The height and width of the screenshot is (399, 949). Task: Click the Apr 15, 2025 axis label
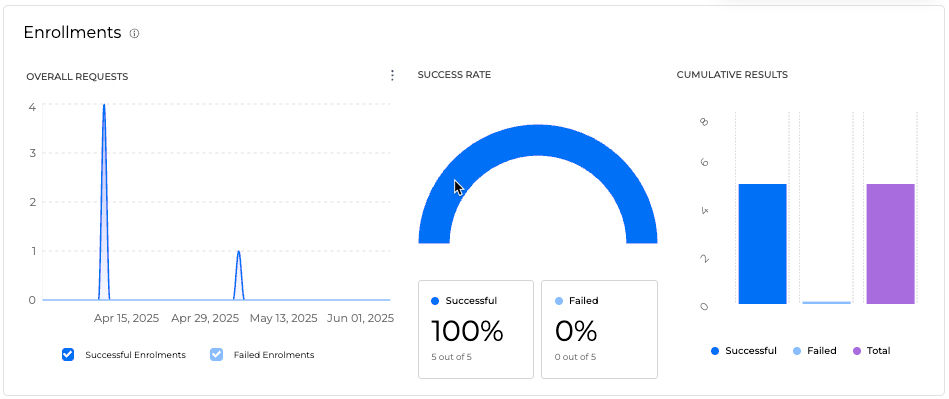point(126,318)
